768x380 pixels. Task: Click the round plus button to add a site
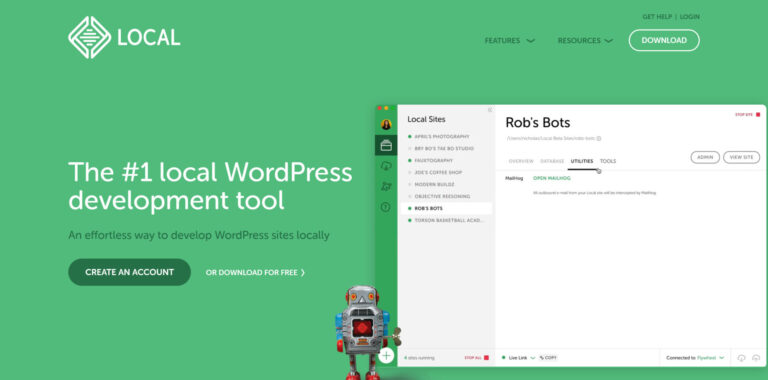[x=386, y=355]
